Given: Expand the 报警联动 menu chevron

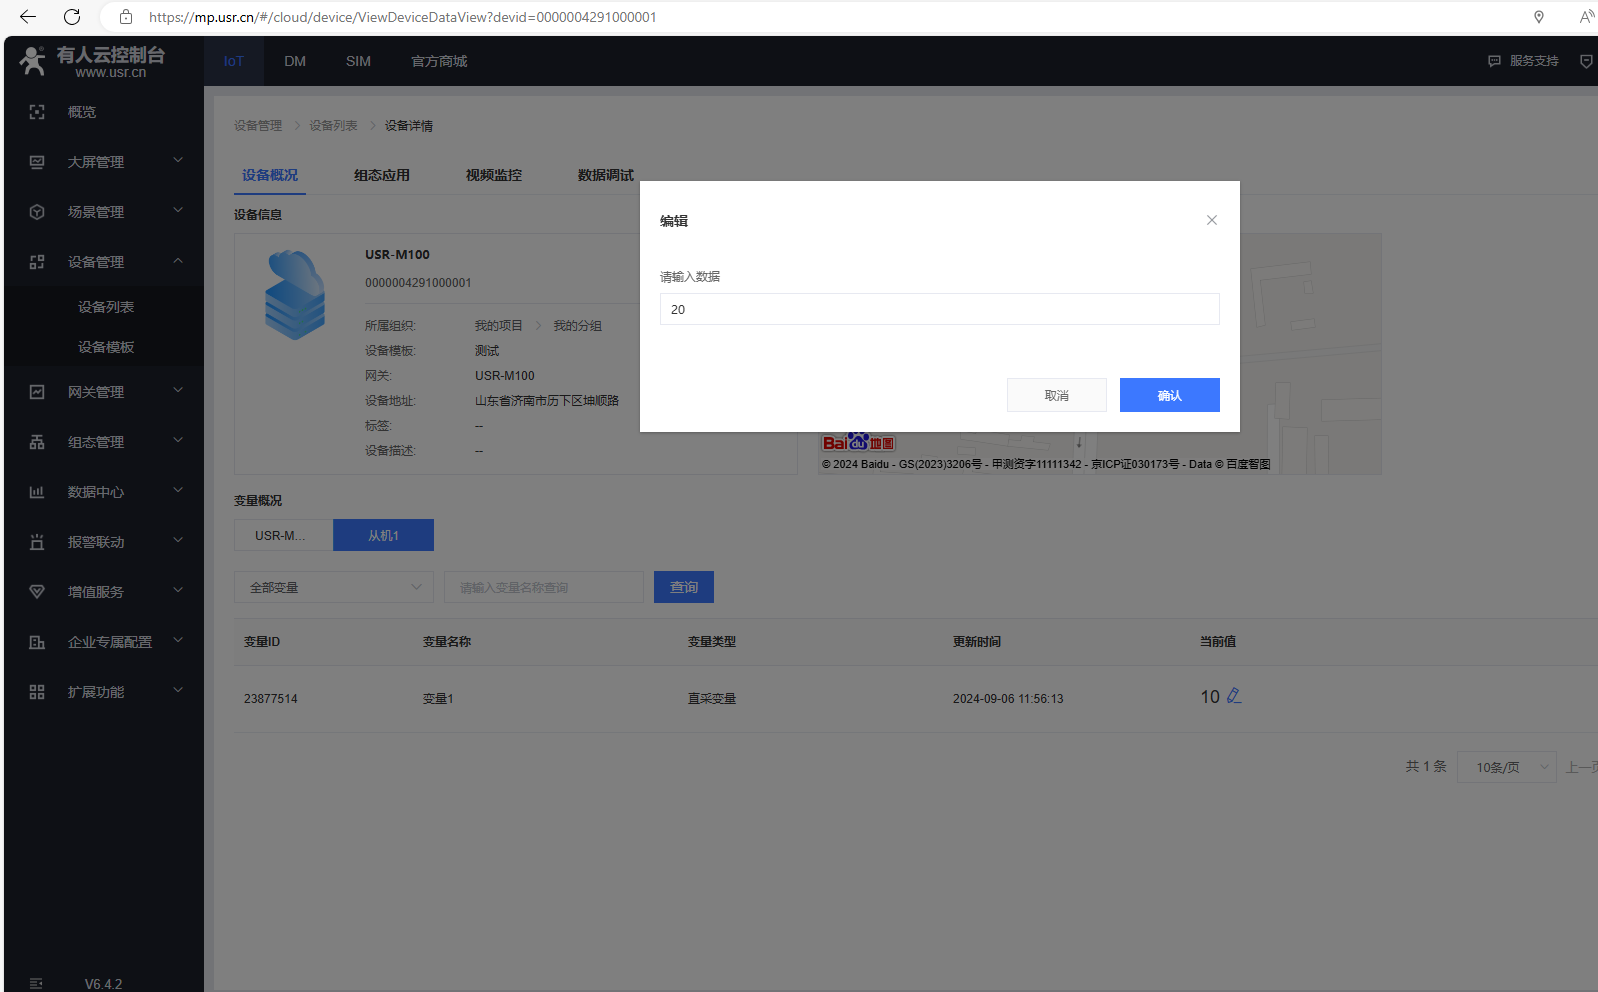Looking at the screenshot, I should 178,540.
